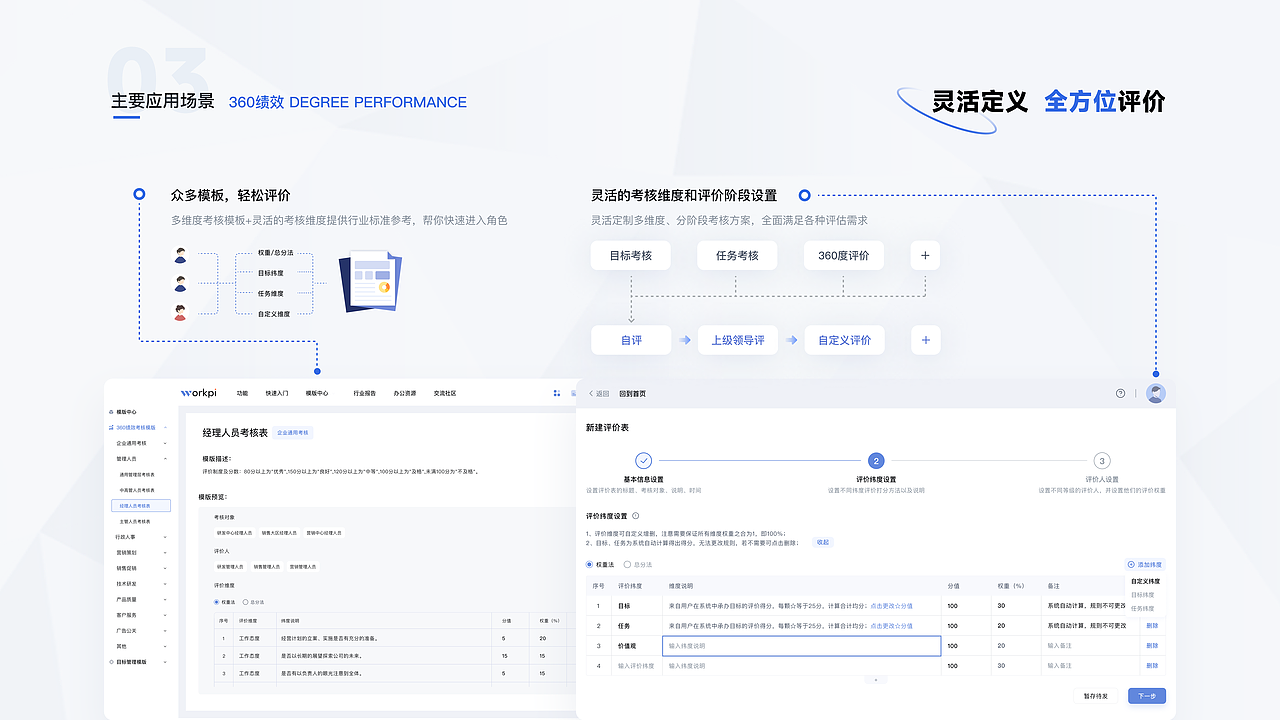The height and width of the screenshot is (720, 1280).
Task: Open 交流社区 in the top navigation bar
Action: (445, 393)
